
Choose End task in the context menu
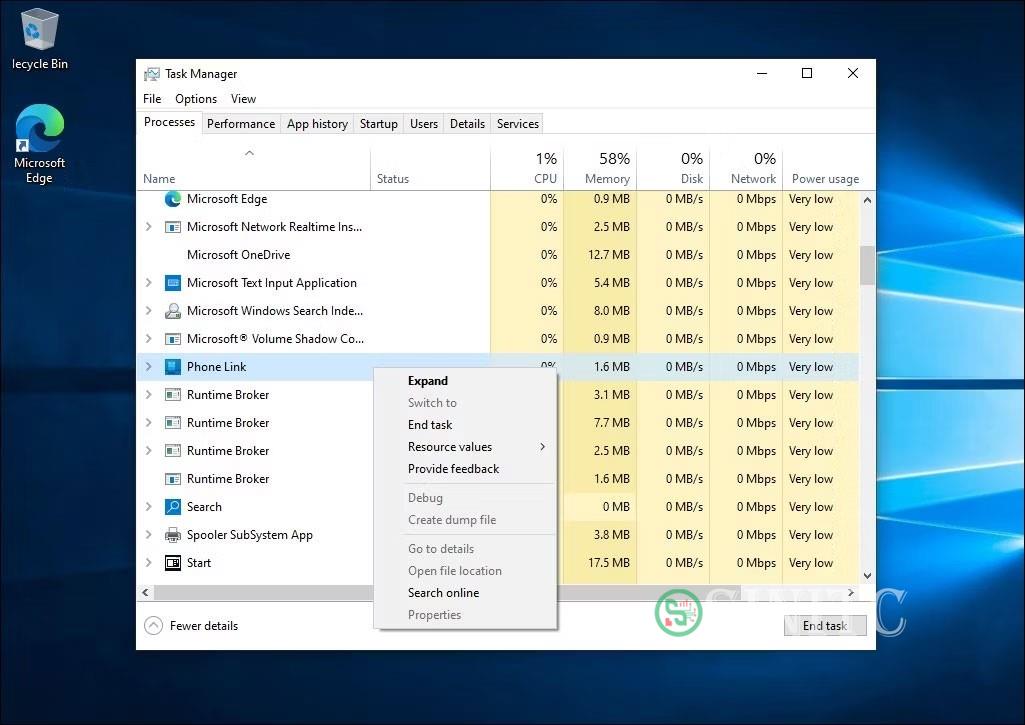(x=465, y=425)
